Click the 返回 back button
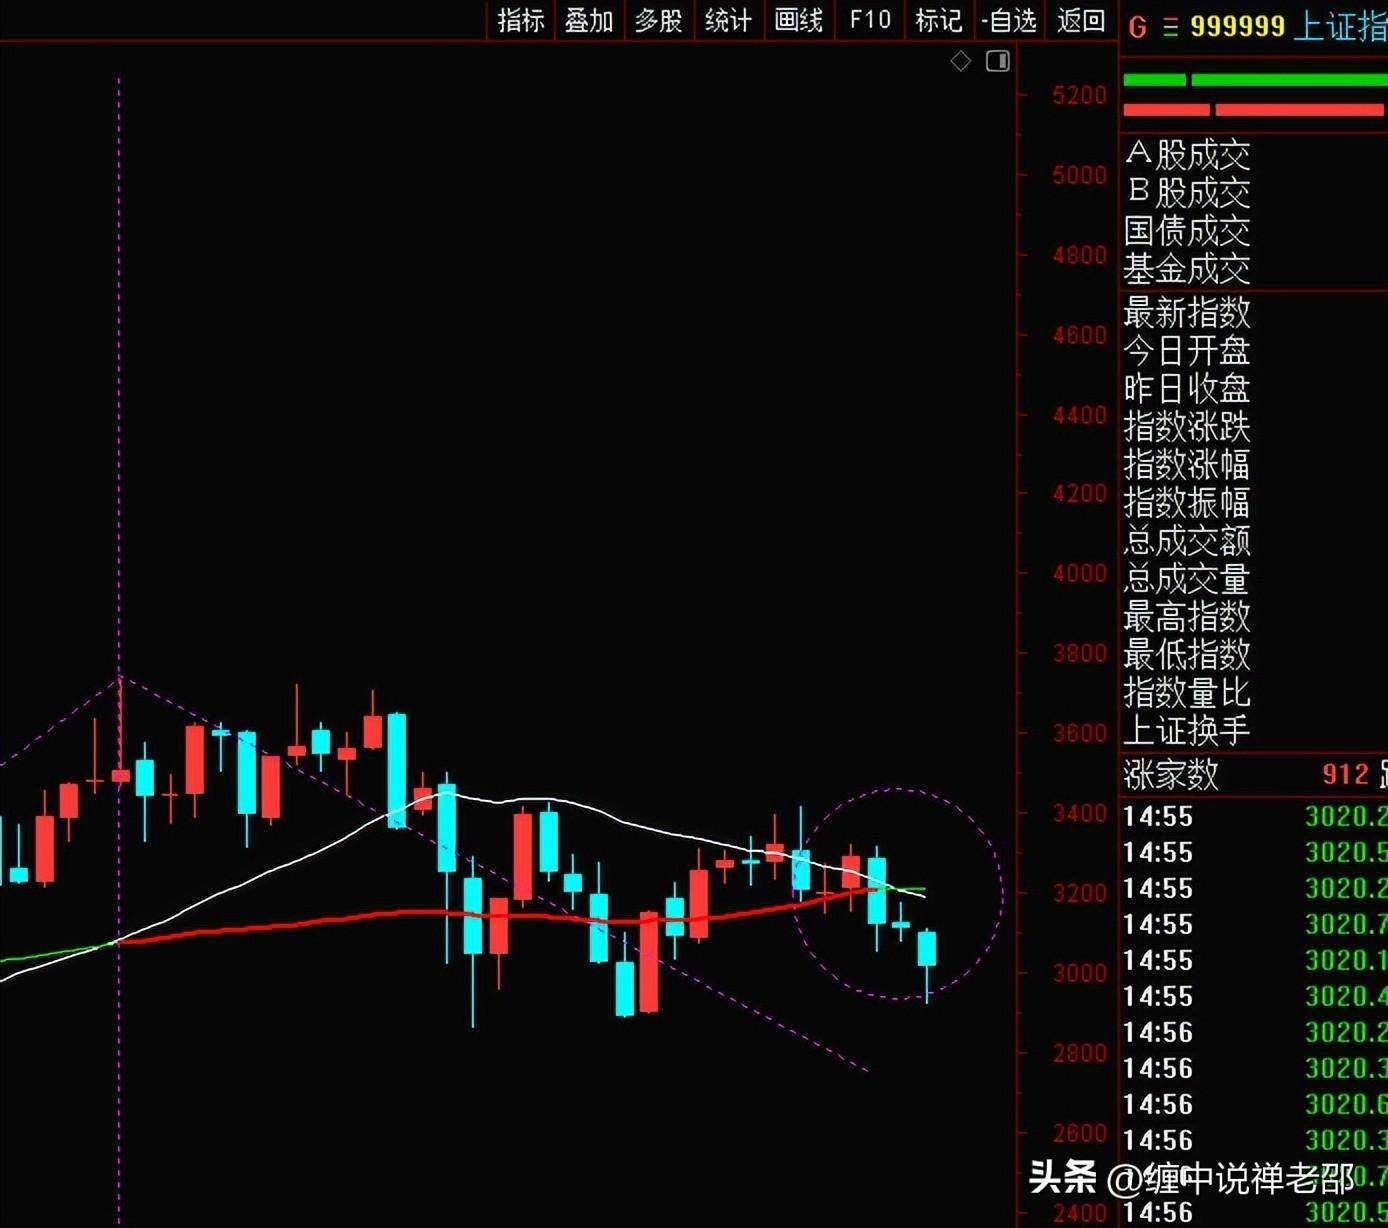Image resolution: width=1388 pixels, height=1228 pixels. tap(1081, 20)
